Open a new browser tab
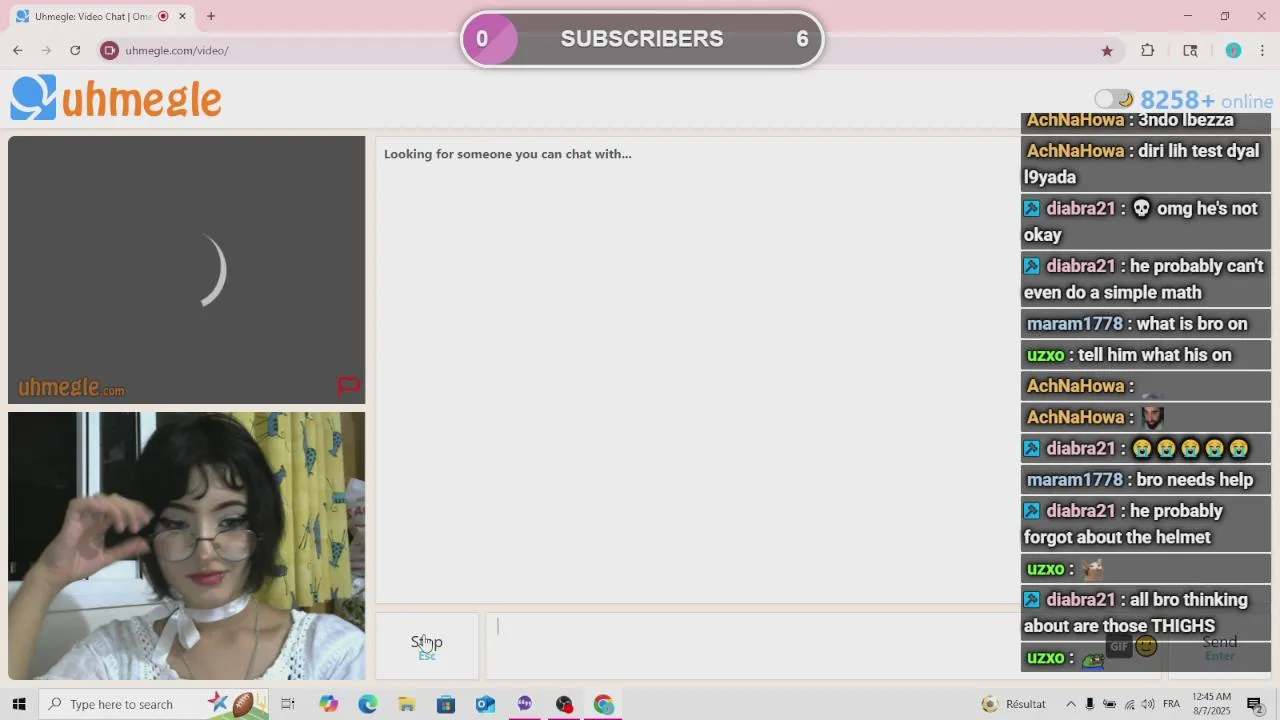 [x=211, y=16]
